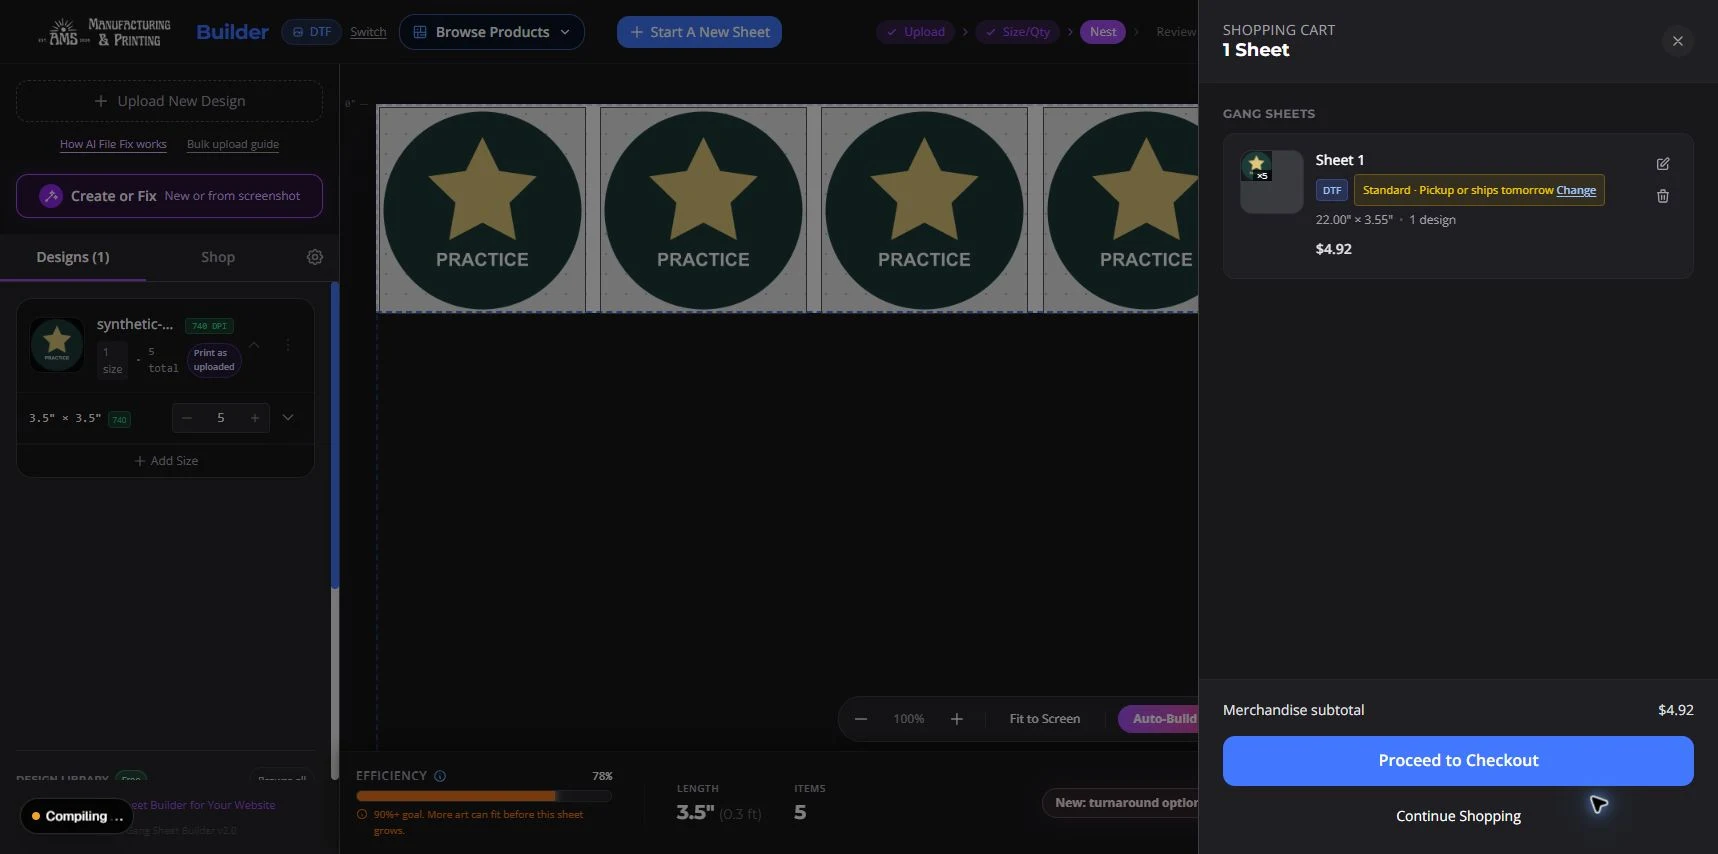Delete Sheet 1 using the trash icon
This screenshot has width=1718, height=854.
[1663, 196]
